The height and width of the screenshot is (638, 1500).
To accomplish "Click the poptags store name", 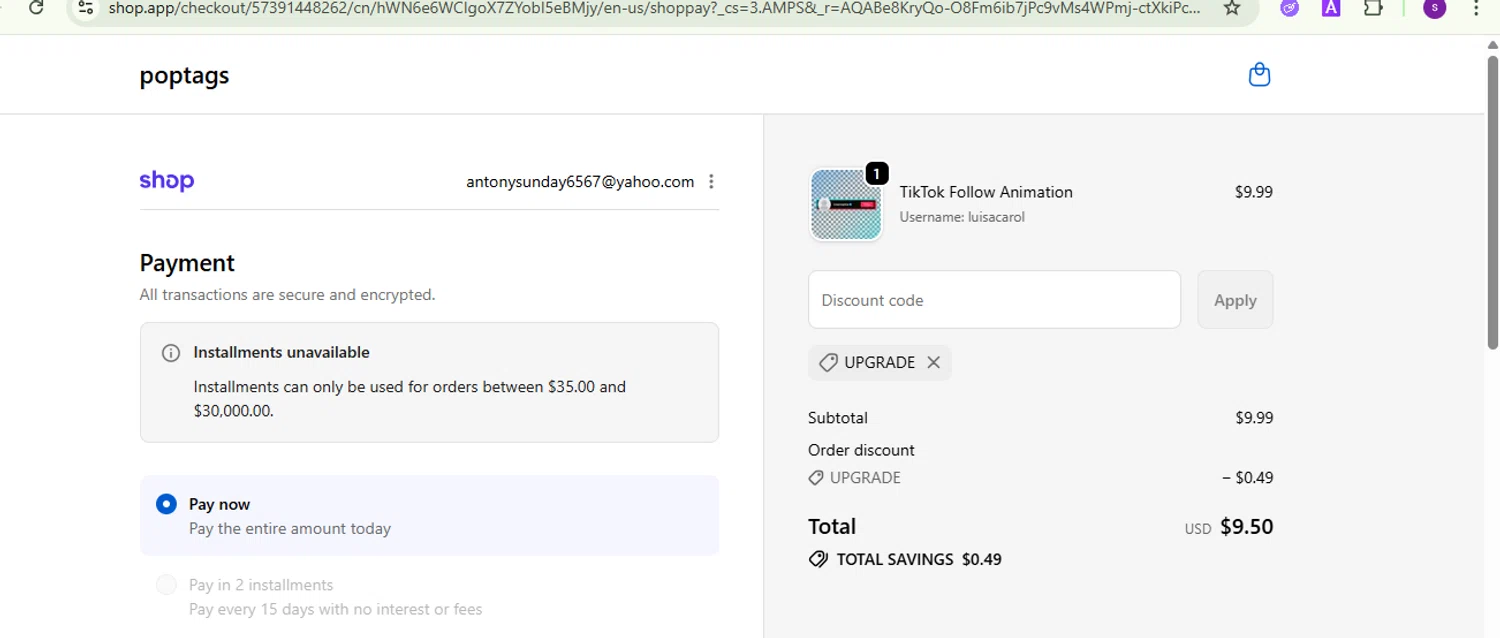I will pyautogui.click(x=184, y=76).
